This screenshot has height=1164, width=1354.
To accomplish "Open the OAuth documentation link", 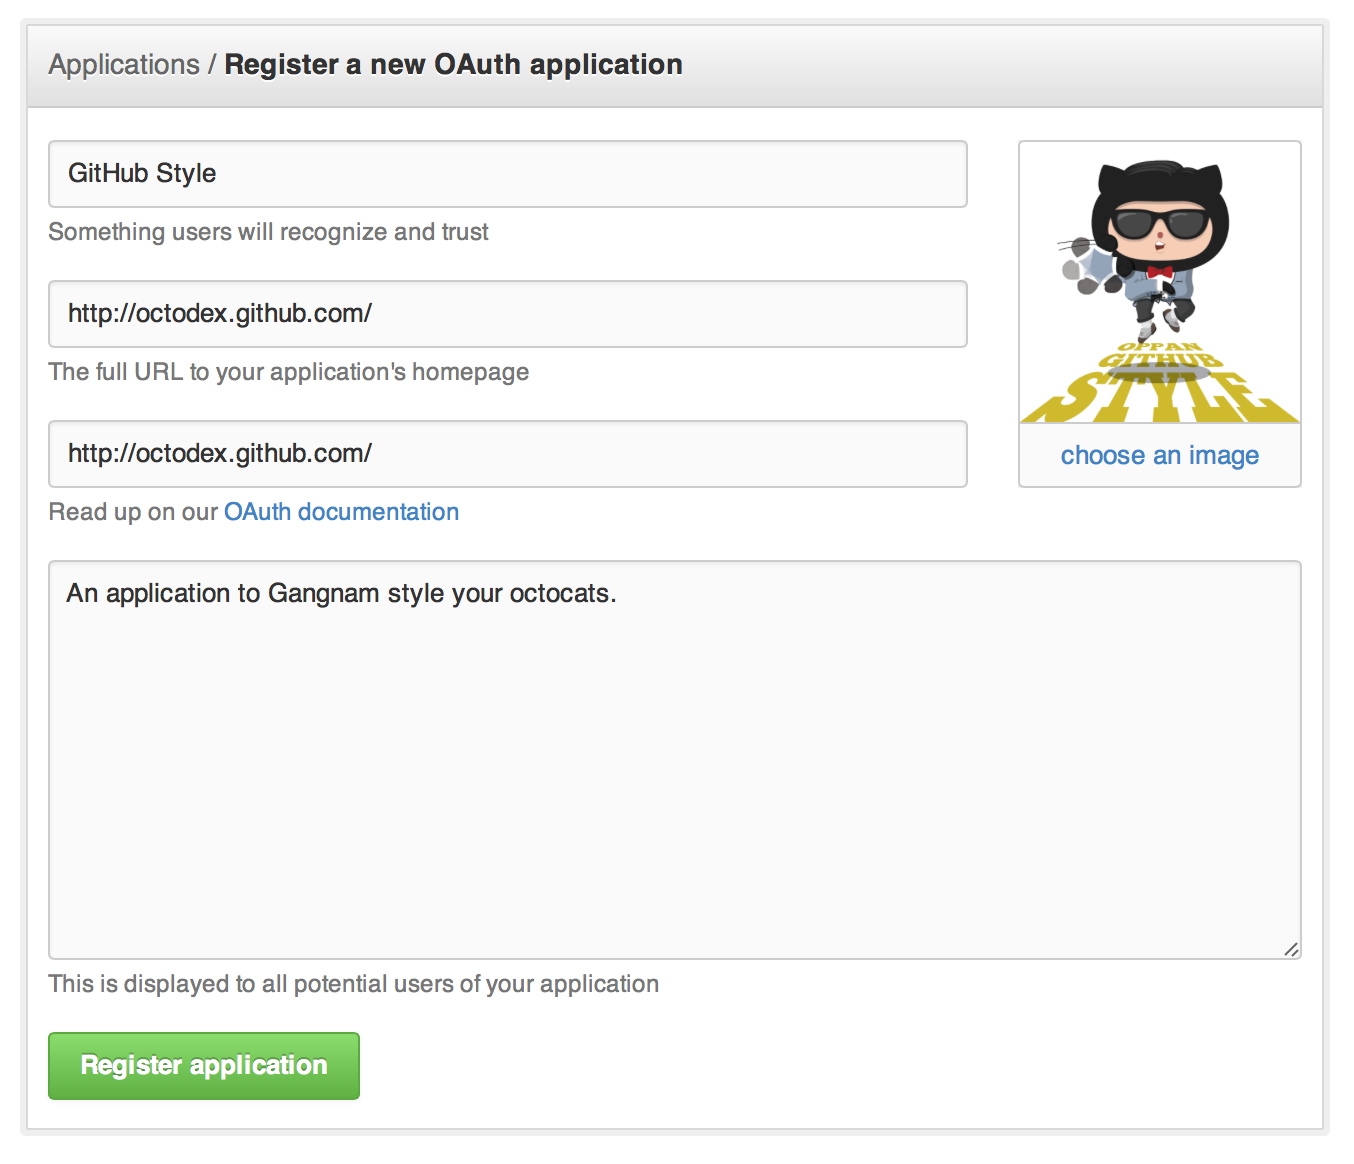I will pos(341,511).
